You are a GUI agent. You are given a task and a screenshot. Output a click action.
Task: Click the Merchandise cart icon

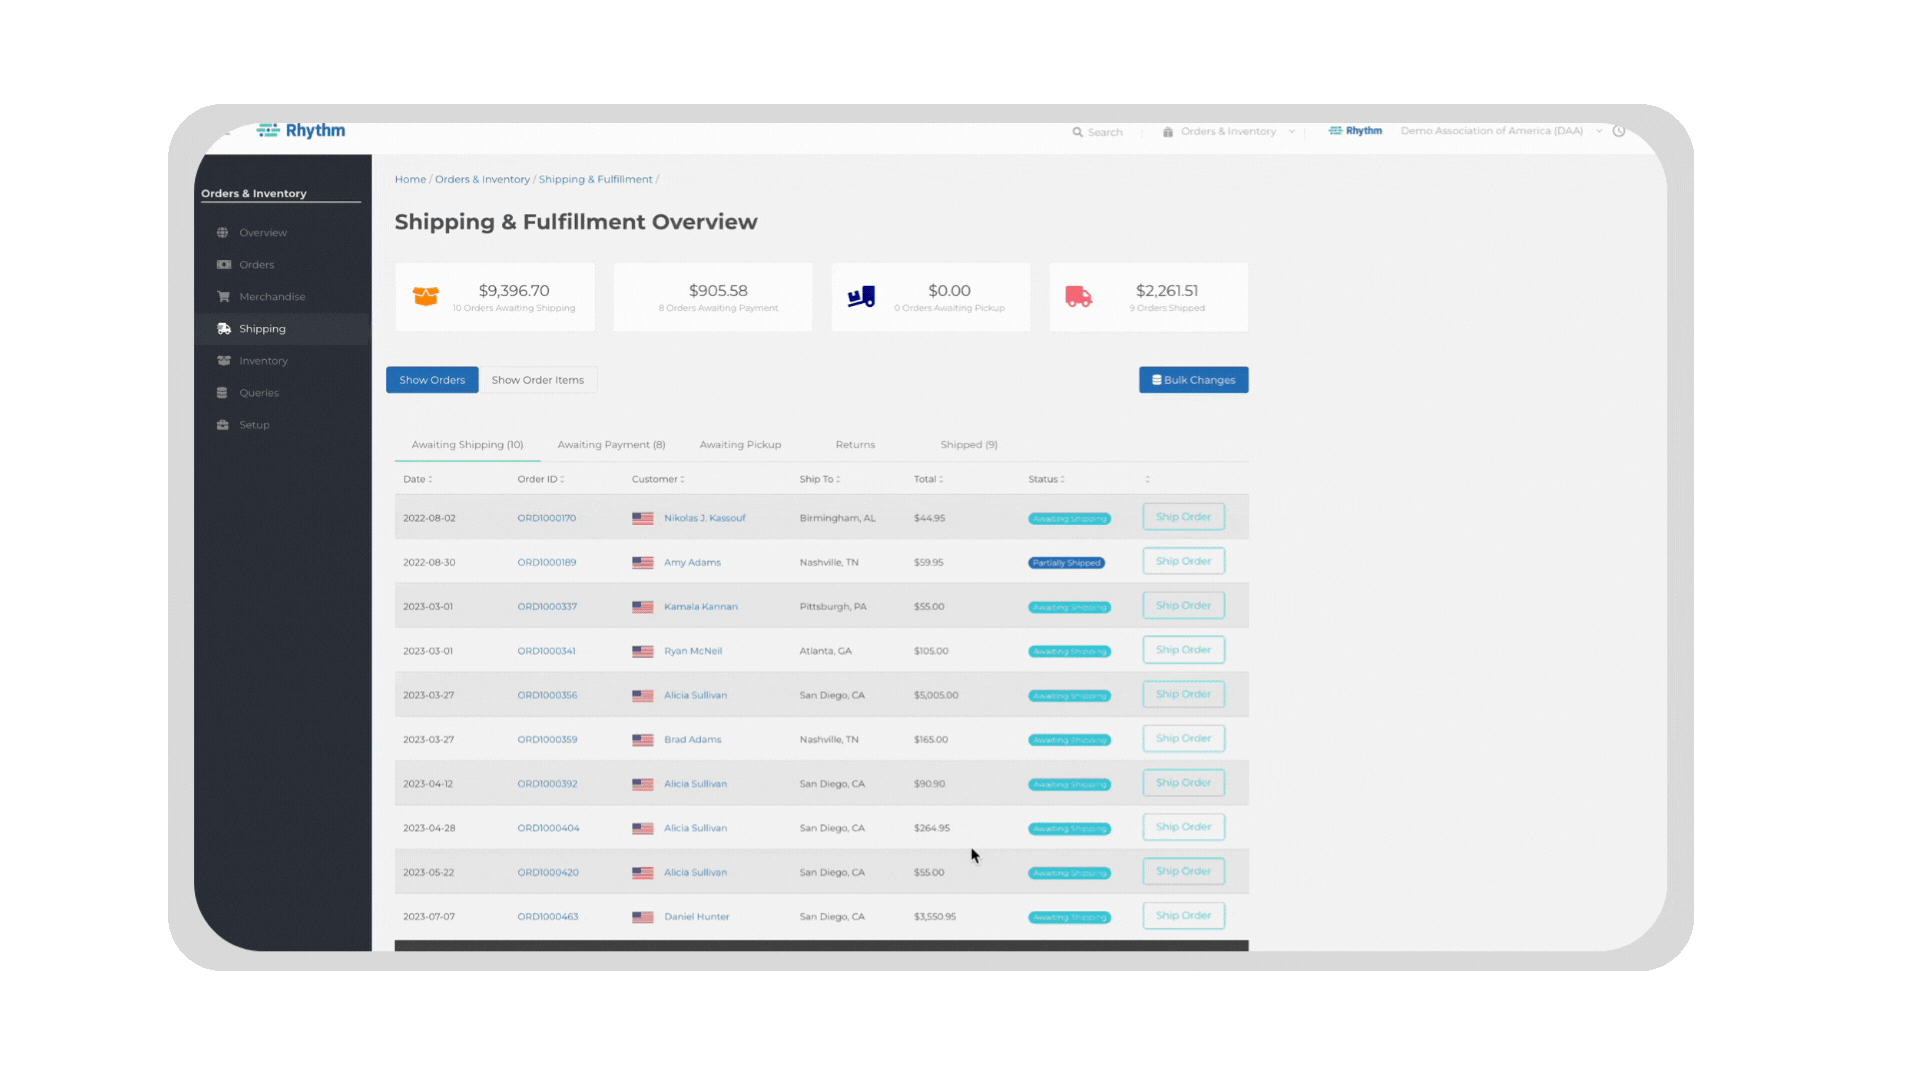pyautogui.click(x=223, y=297)
